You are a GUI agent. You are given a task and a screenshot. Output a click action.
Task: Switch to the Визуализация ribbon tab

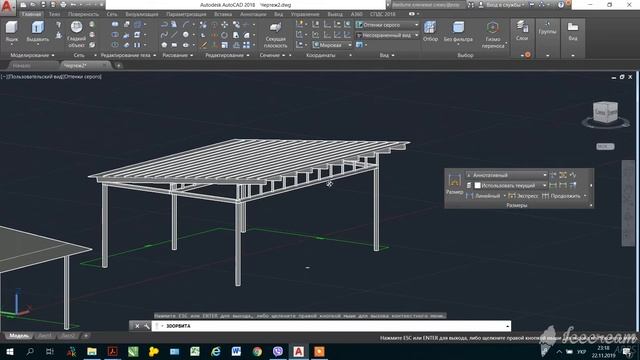click(x=142, y=14)
